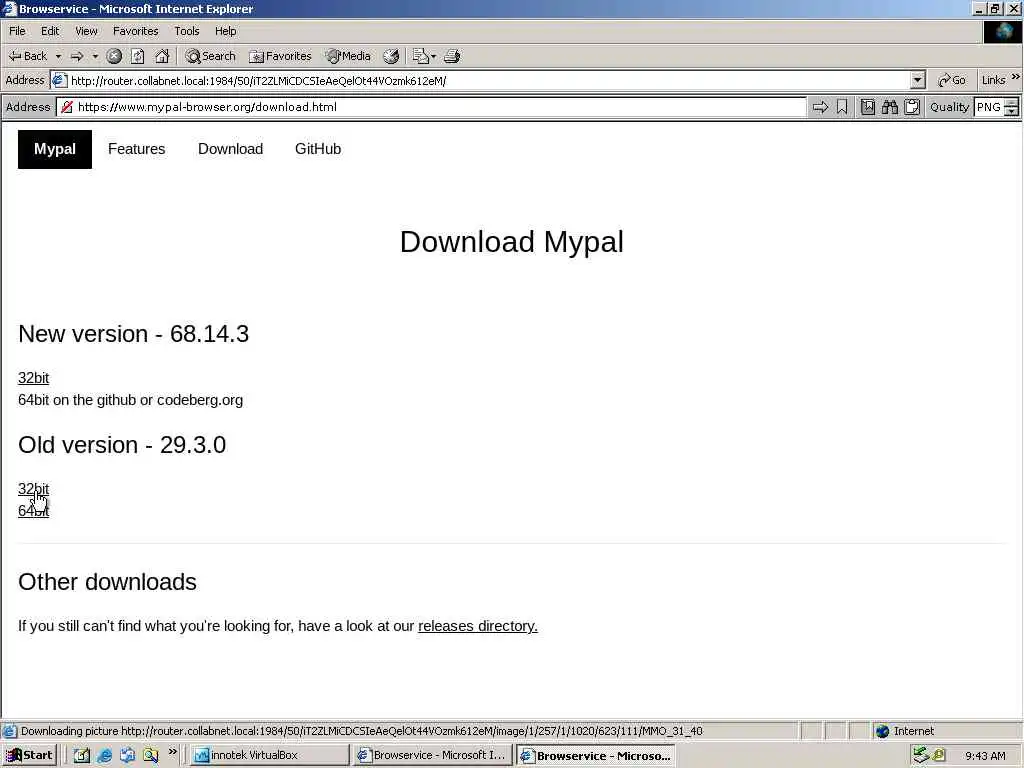Click the Browservice bookmark icon
Screen dimensions: 1024x768
[842, 107]
